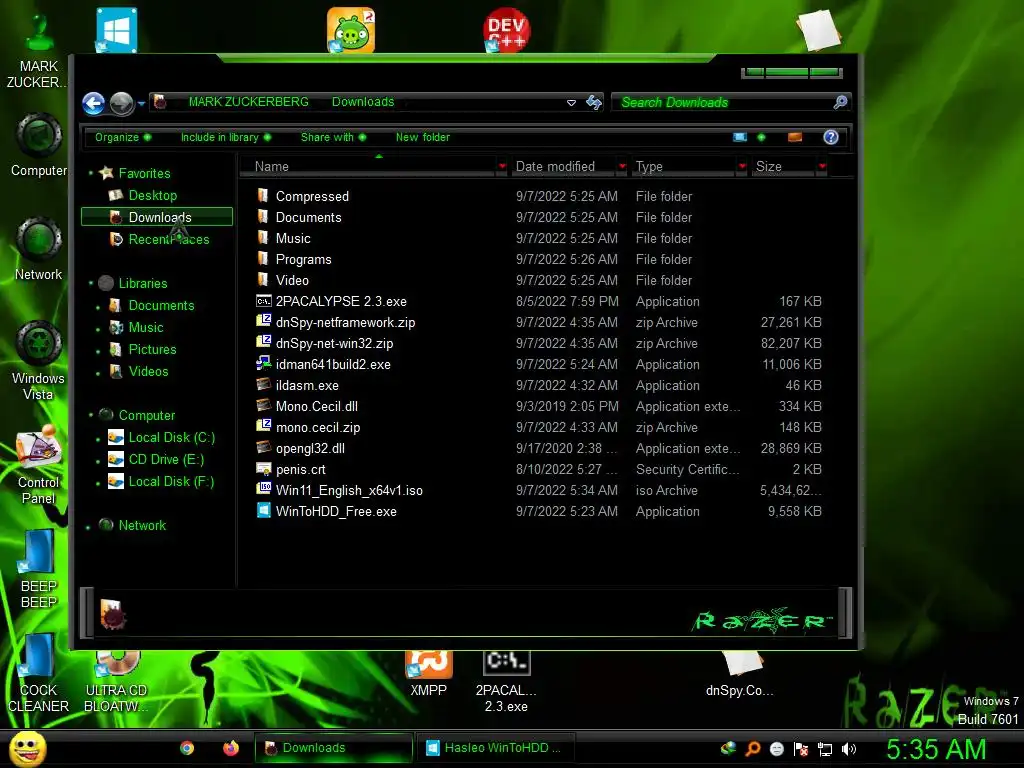Collapse the Favorites tree section
The width and height of the screenshot is (1024, 768).
[91, 174]
